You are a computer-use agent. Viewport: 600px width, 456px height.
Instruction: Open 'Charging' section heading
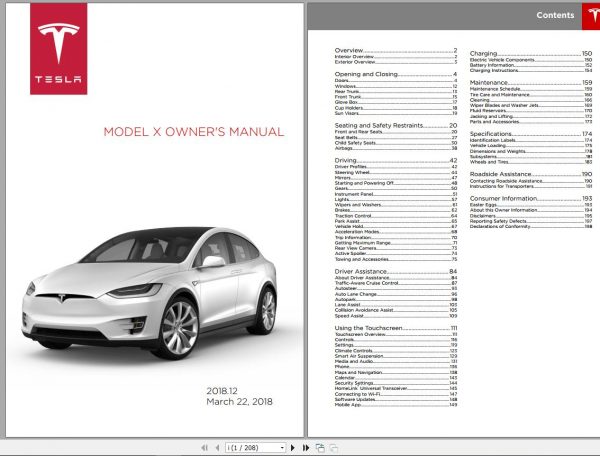pos(531,54)
